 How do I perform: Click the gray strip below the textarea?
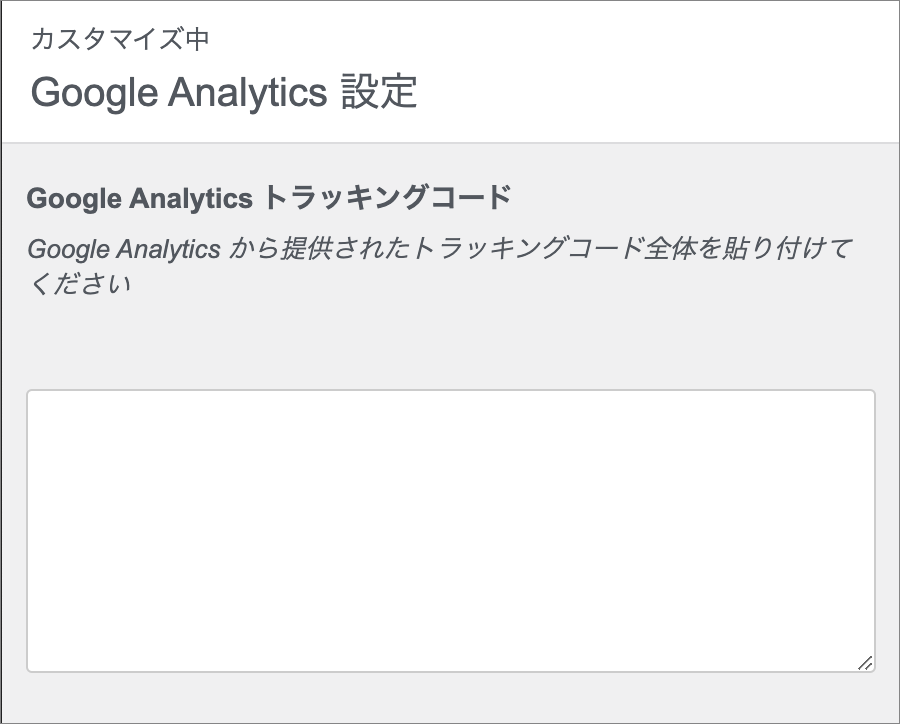(x=450, y=698)
